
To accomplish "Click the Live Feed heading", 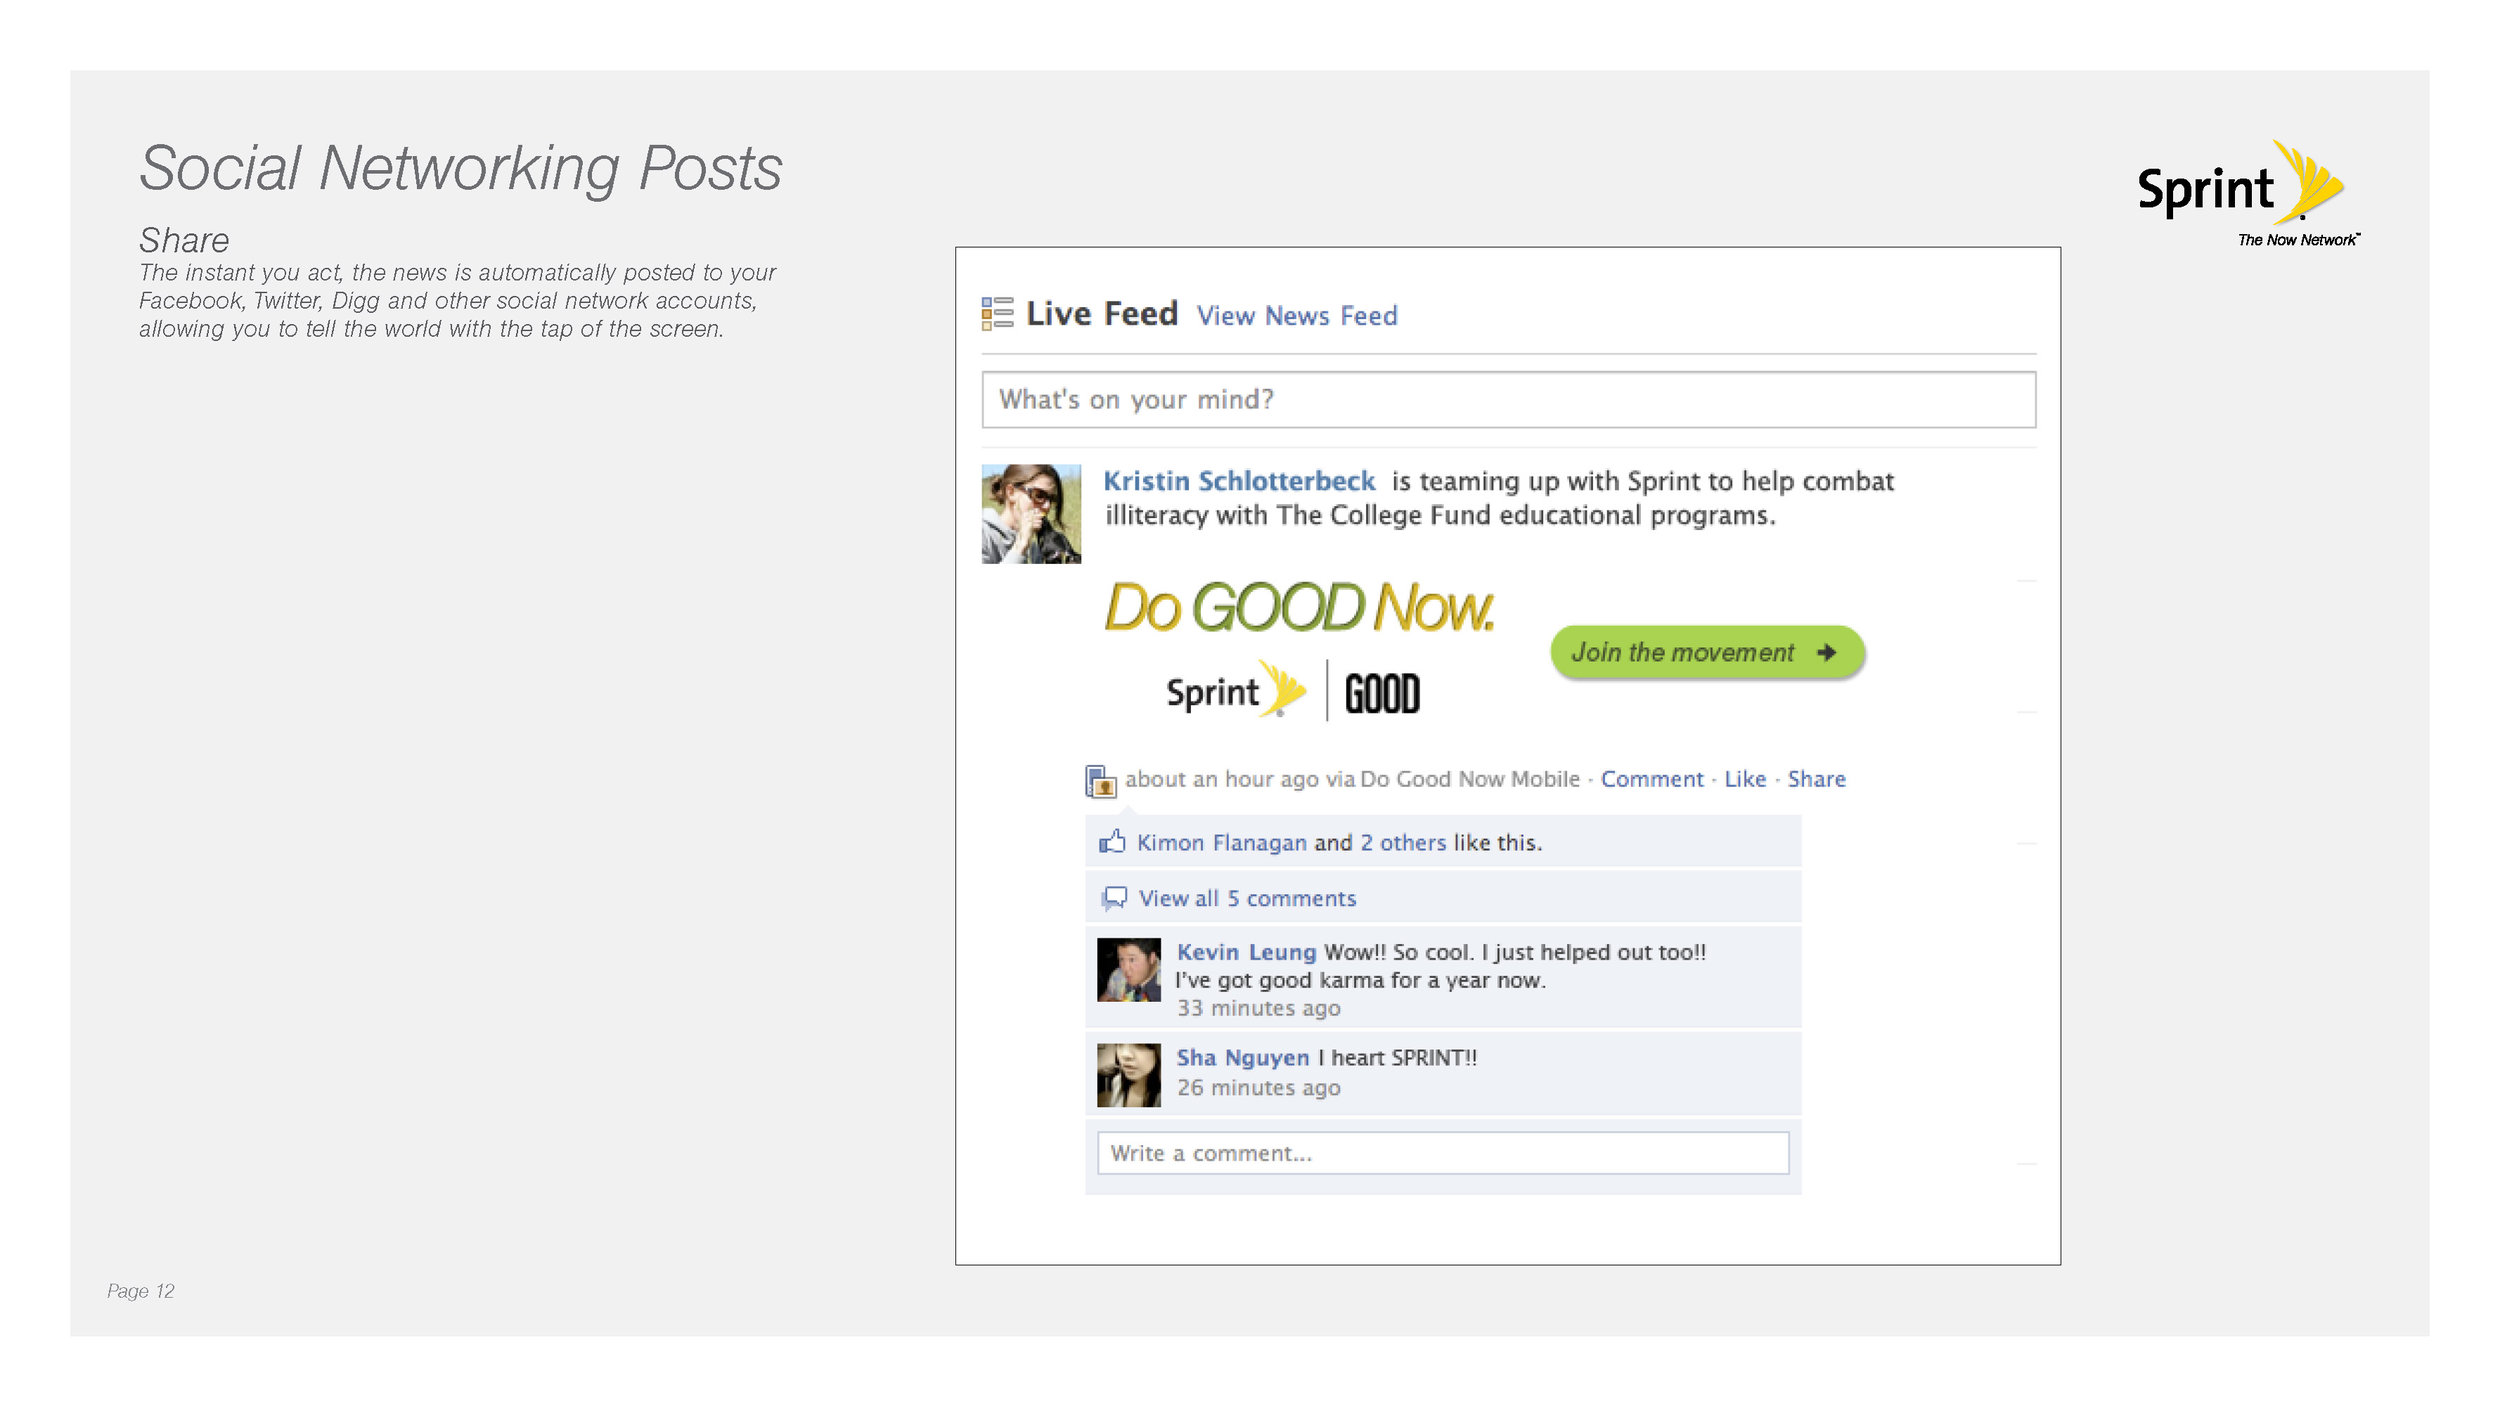I will click(1102, 314).
